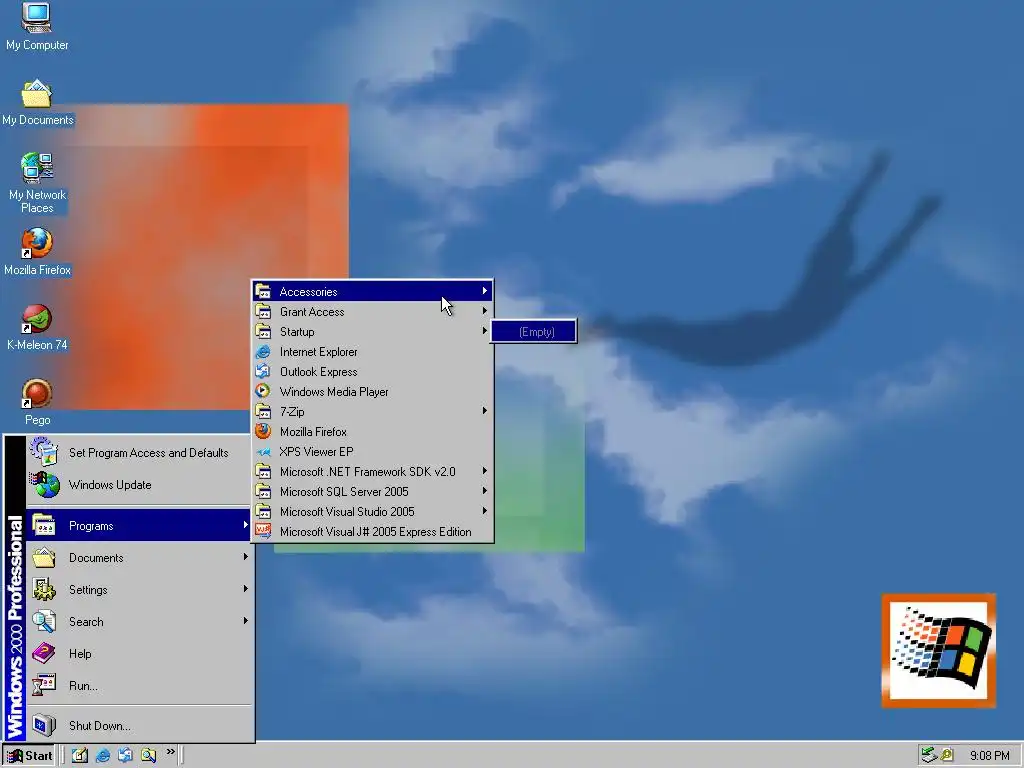1024x768 pixels.
Task: Click the Start button
Action: [x=29, y=756]
